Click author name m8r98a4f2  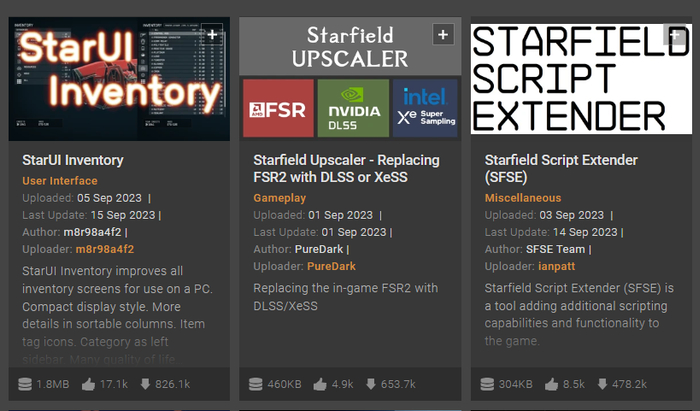(x=92, y=232)
